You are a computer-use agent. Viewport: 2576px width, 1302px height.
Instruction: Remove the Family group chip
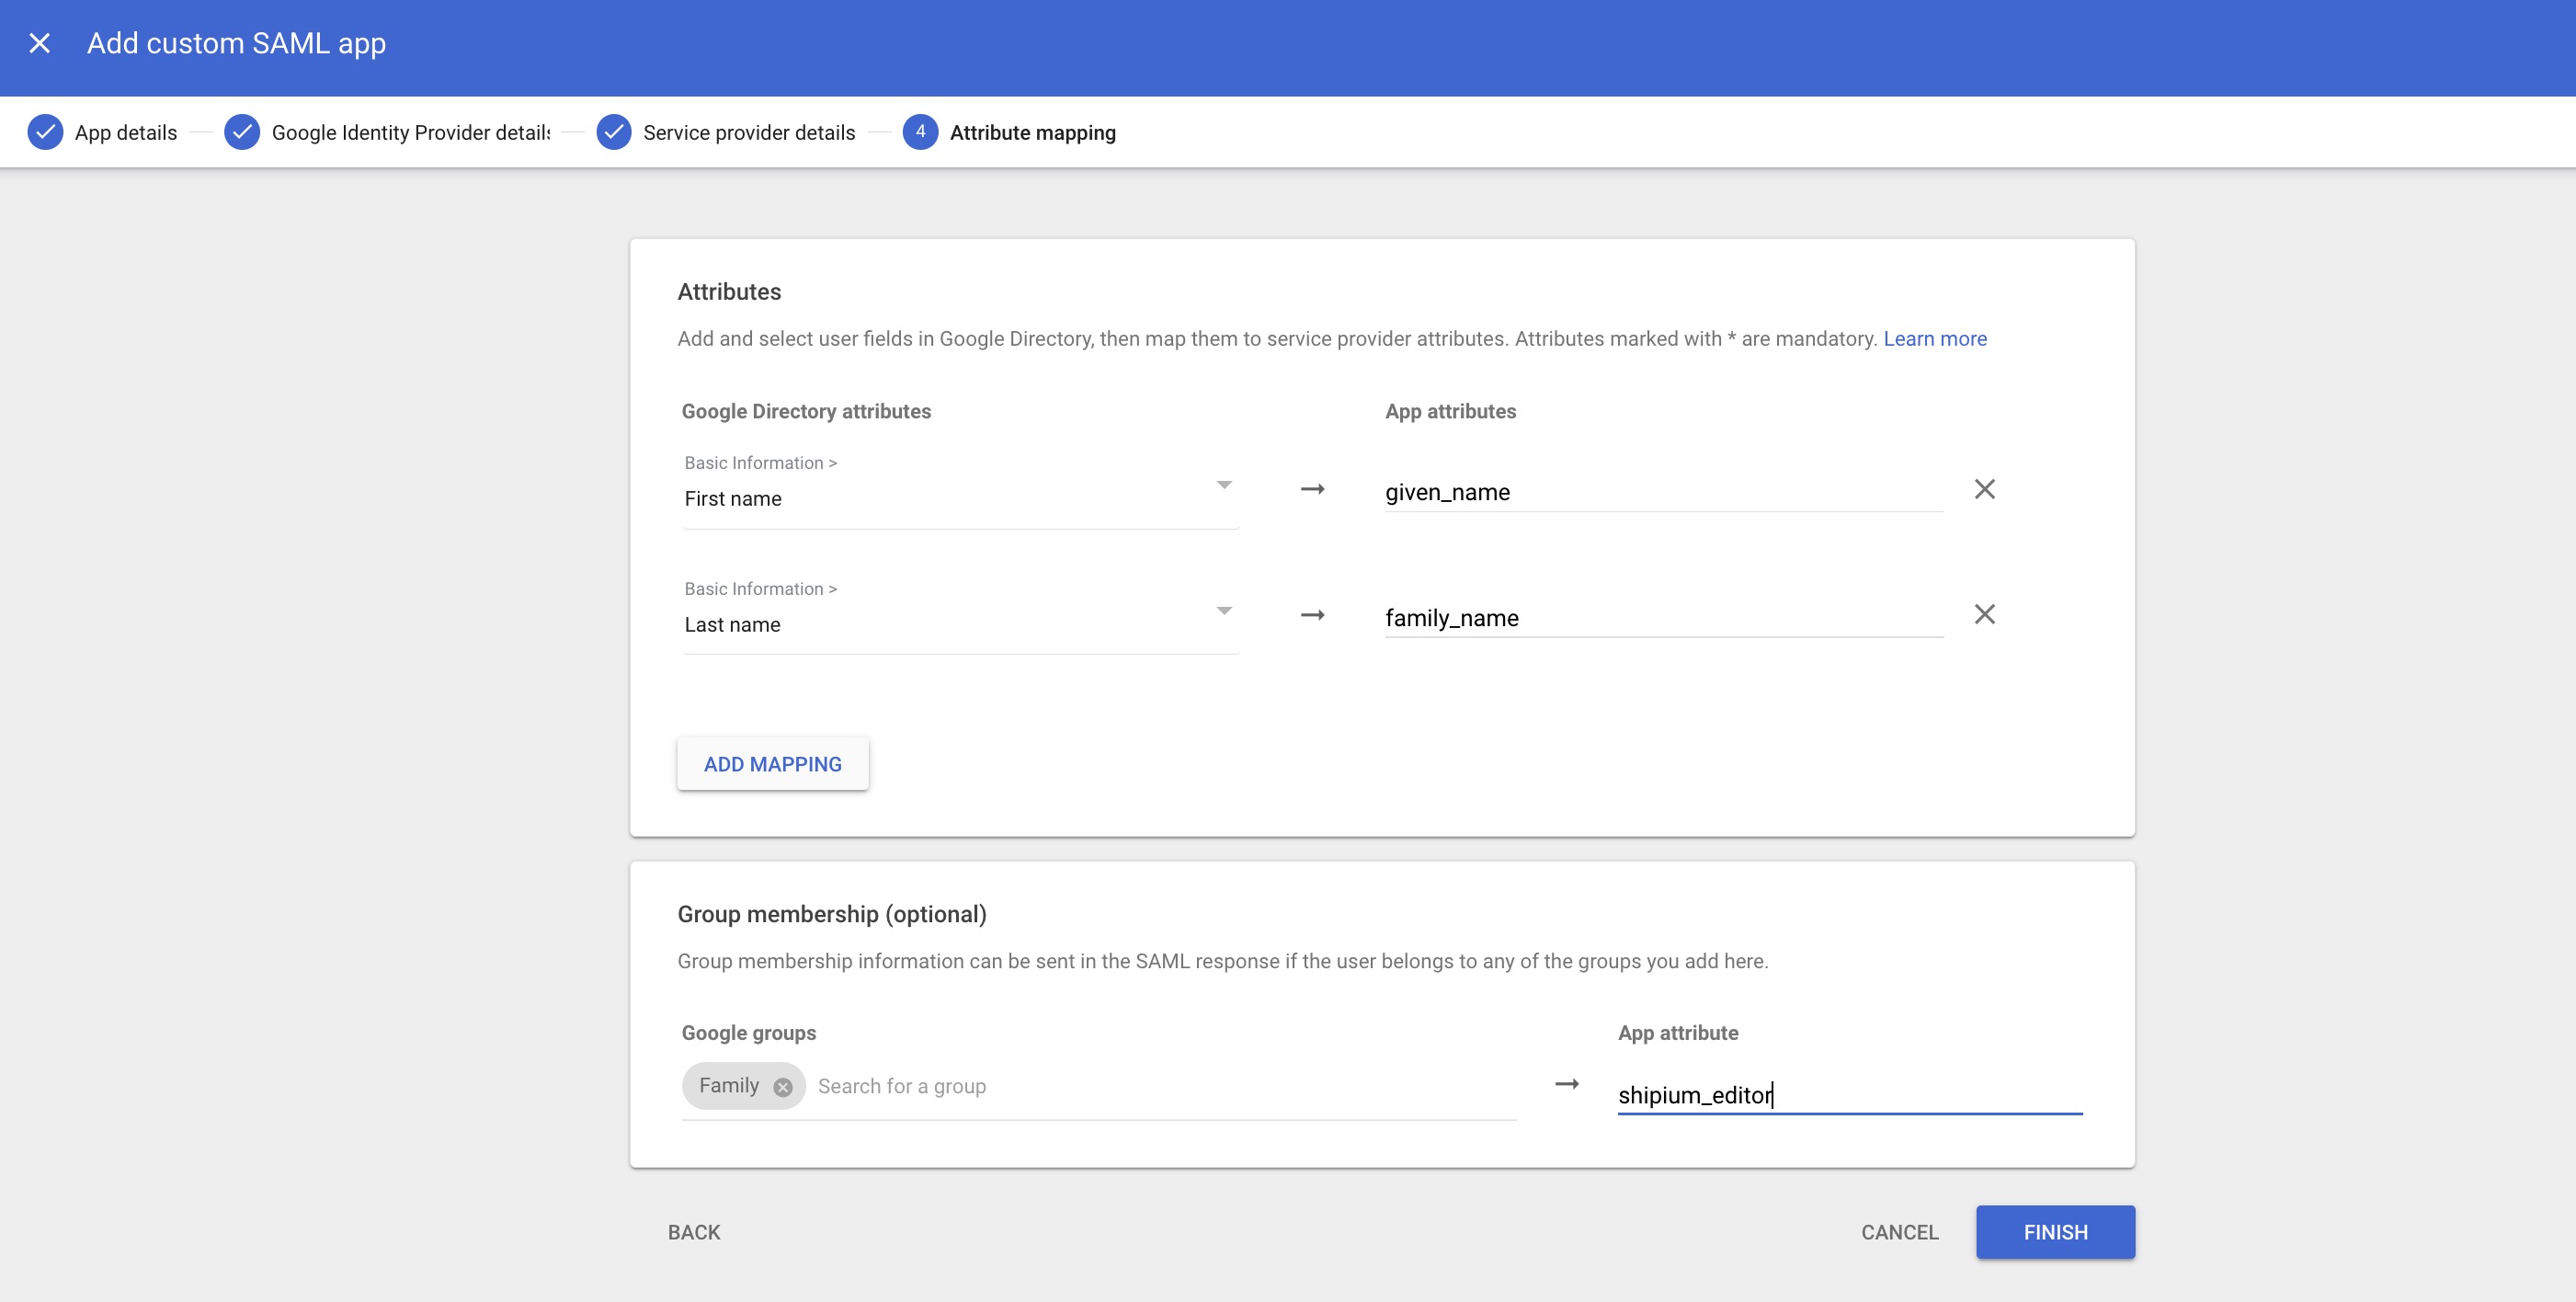(x=783, y=1087)
